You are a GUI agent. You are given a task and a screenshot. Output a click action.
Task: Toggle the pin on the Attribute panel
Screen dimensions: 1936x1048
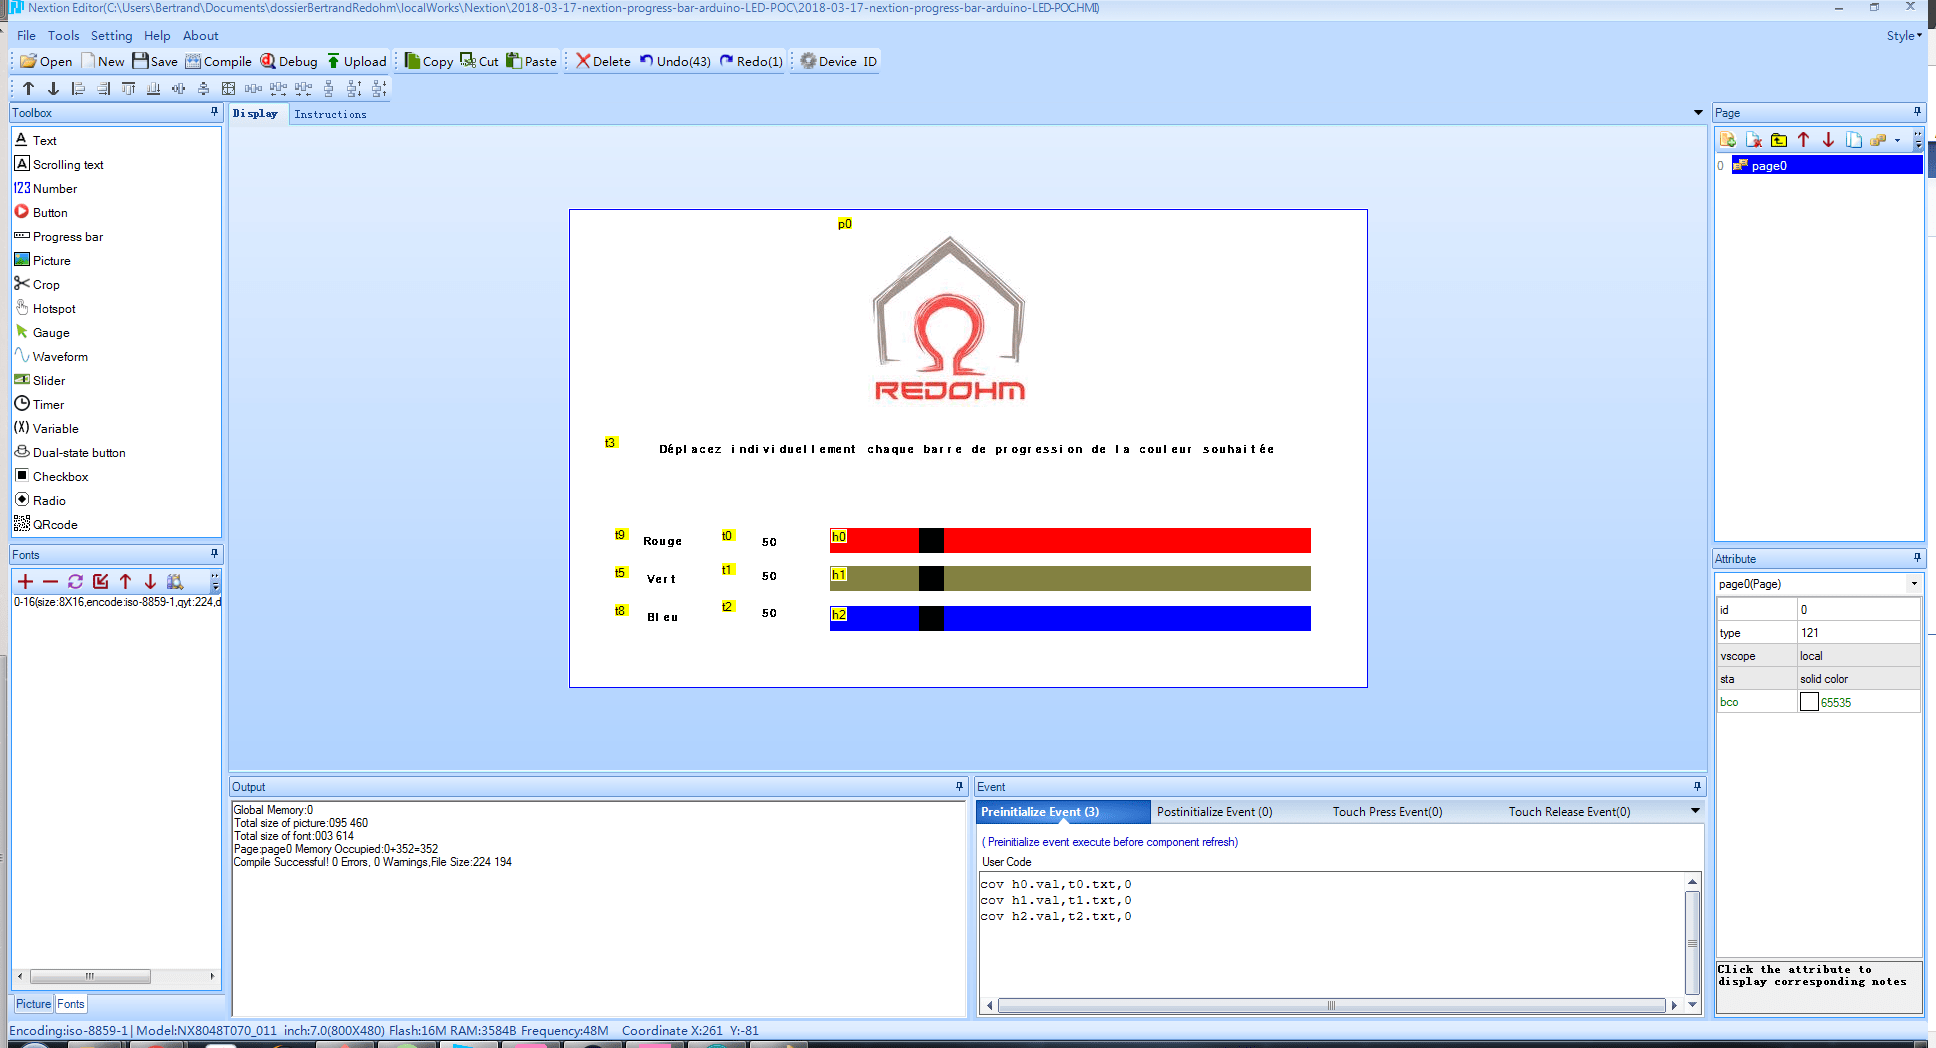click(x=1917, y=558)
